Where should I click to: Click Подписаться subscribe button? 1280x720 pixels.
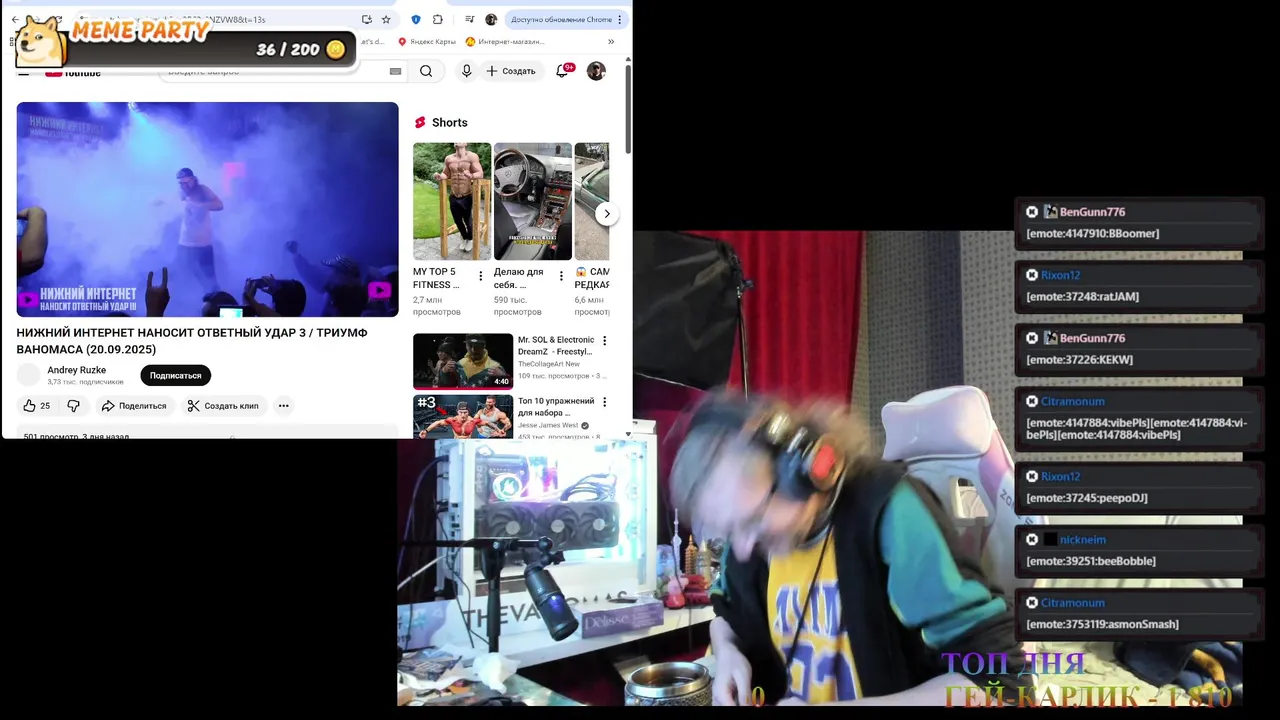176,375
